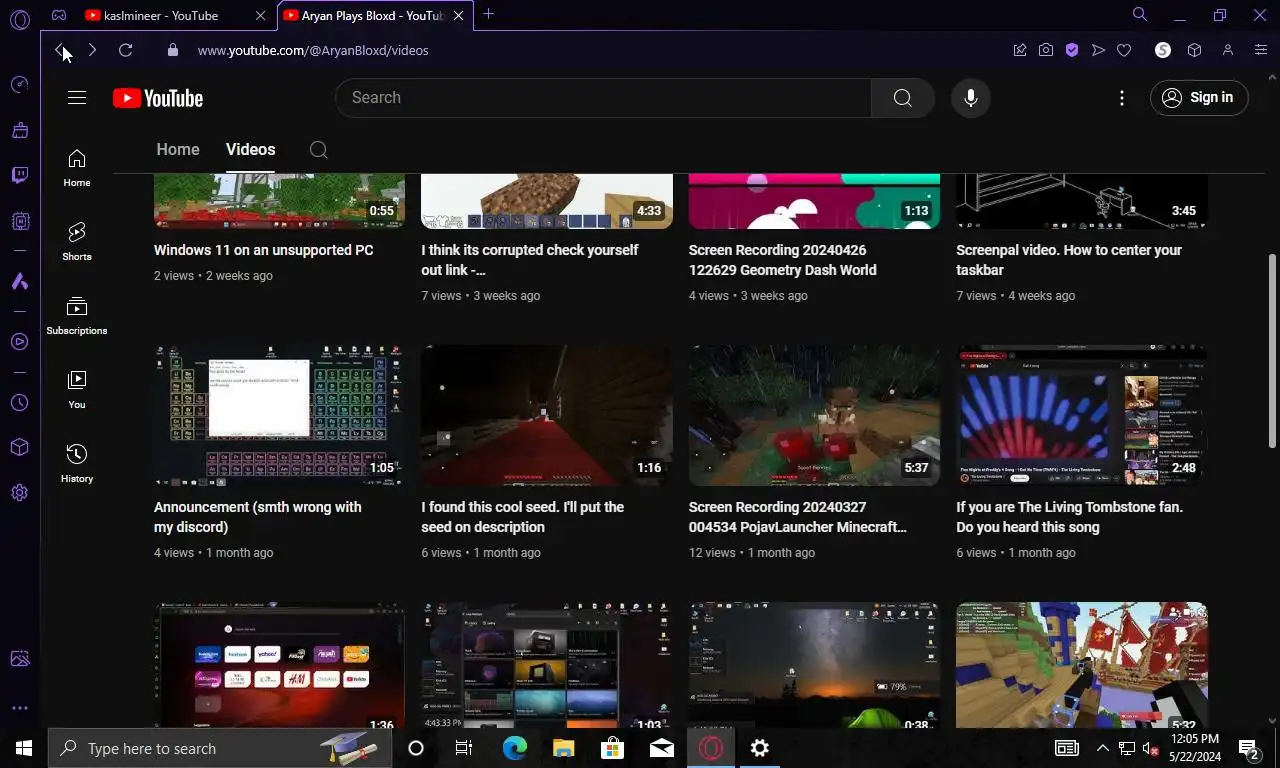Open Opera settings gear in sidebar
The image size is (1280, 768).
[x=20, y=493]
